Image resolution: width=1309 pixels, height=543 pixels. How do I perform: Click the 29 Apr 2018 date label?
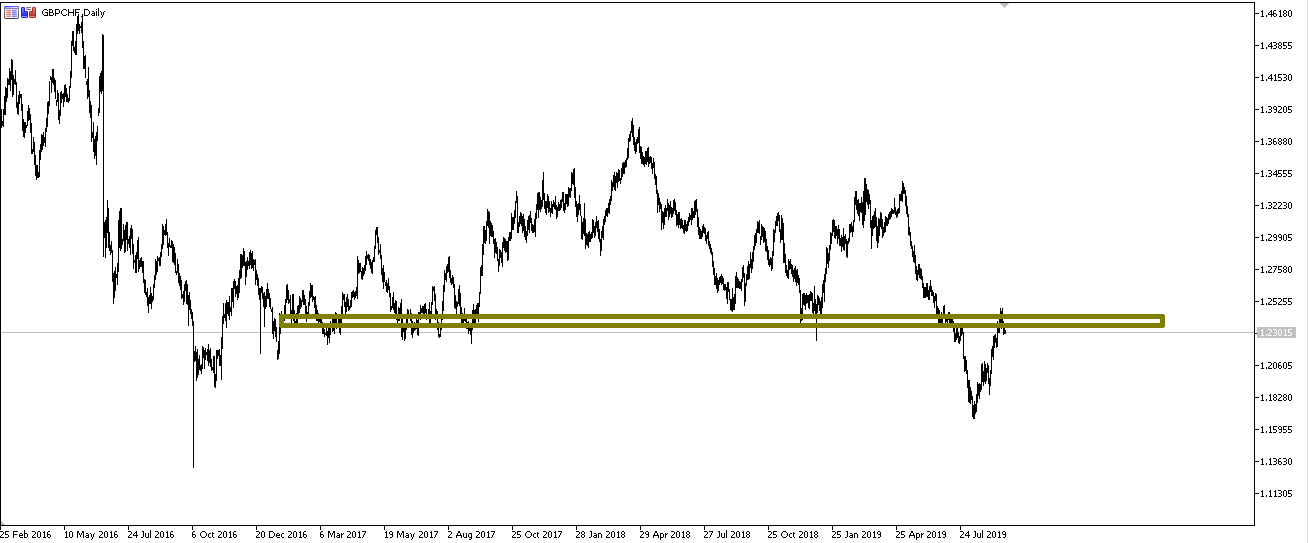tap(664, 534)
